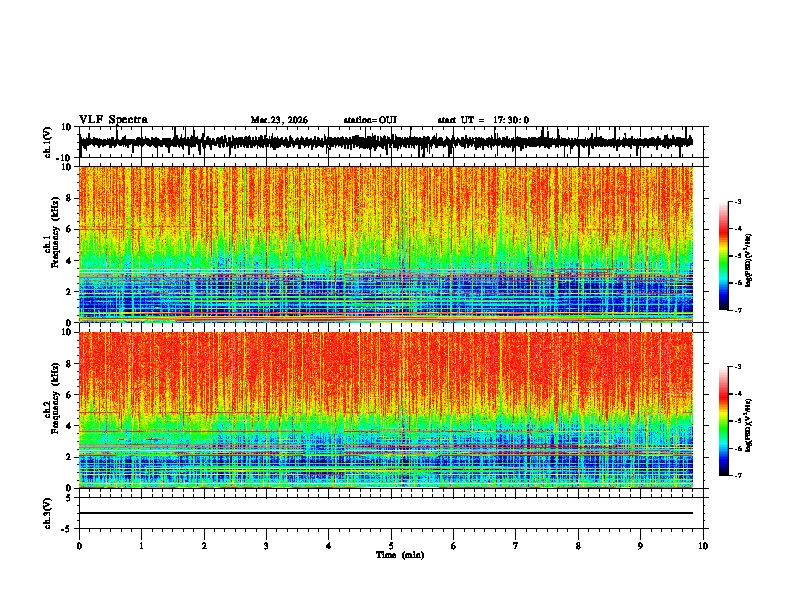Click the "-7" label on ch.1 color bar
The height and width of the screenshot is (612, 792).
[738, 310]
